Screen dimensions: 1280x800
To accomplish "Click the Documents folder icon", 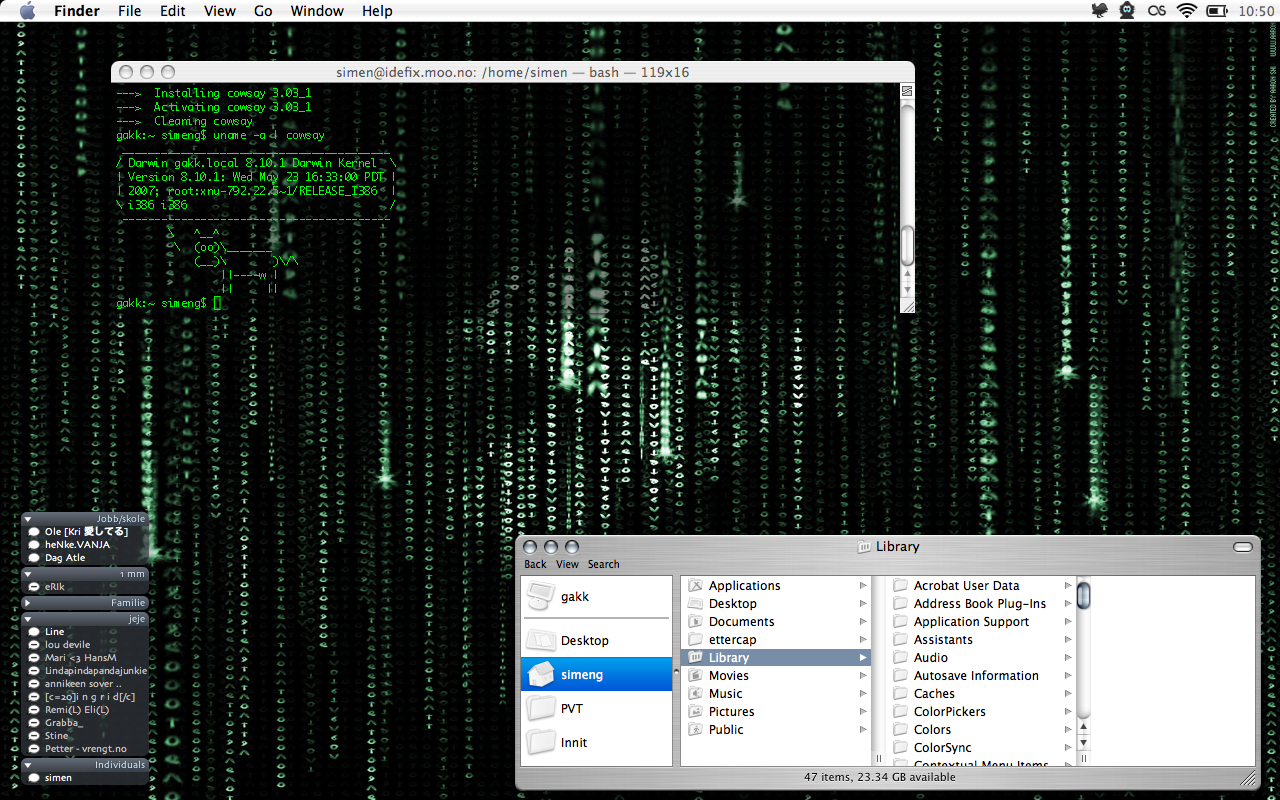I will click(696, 622).
